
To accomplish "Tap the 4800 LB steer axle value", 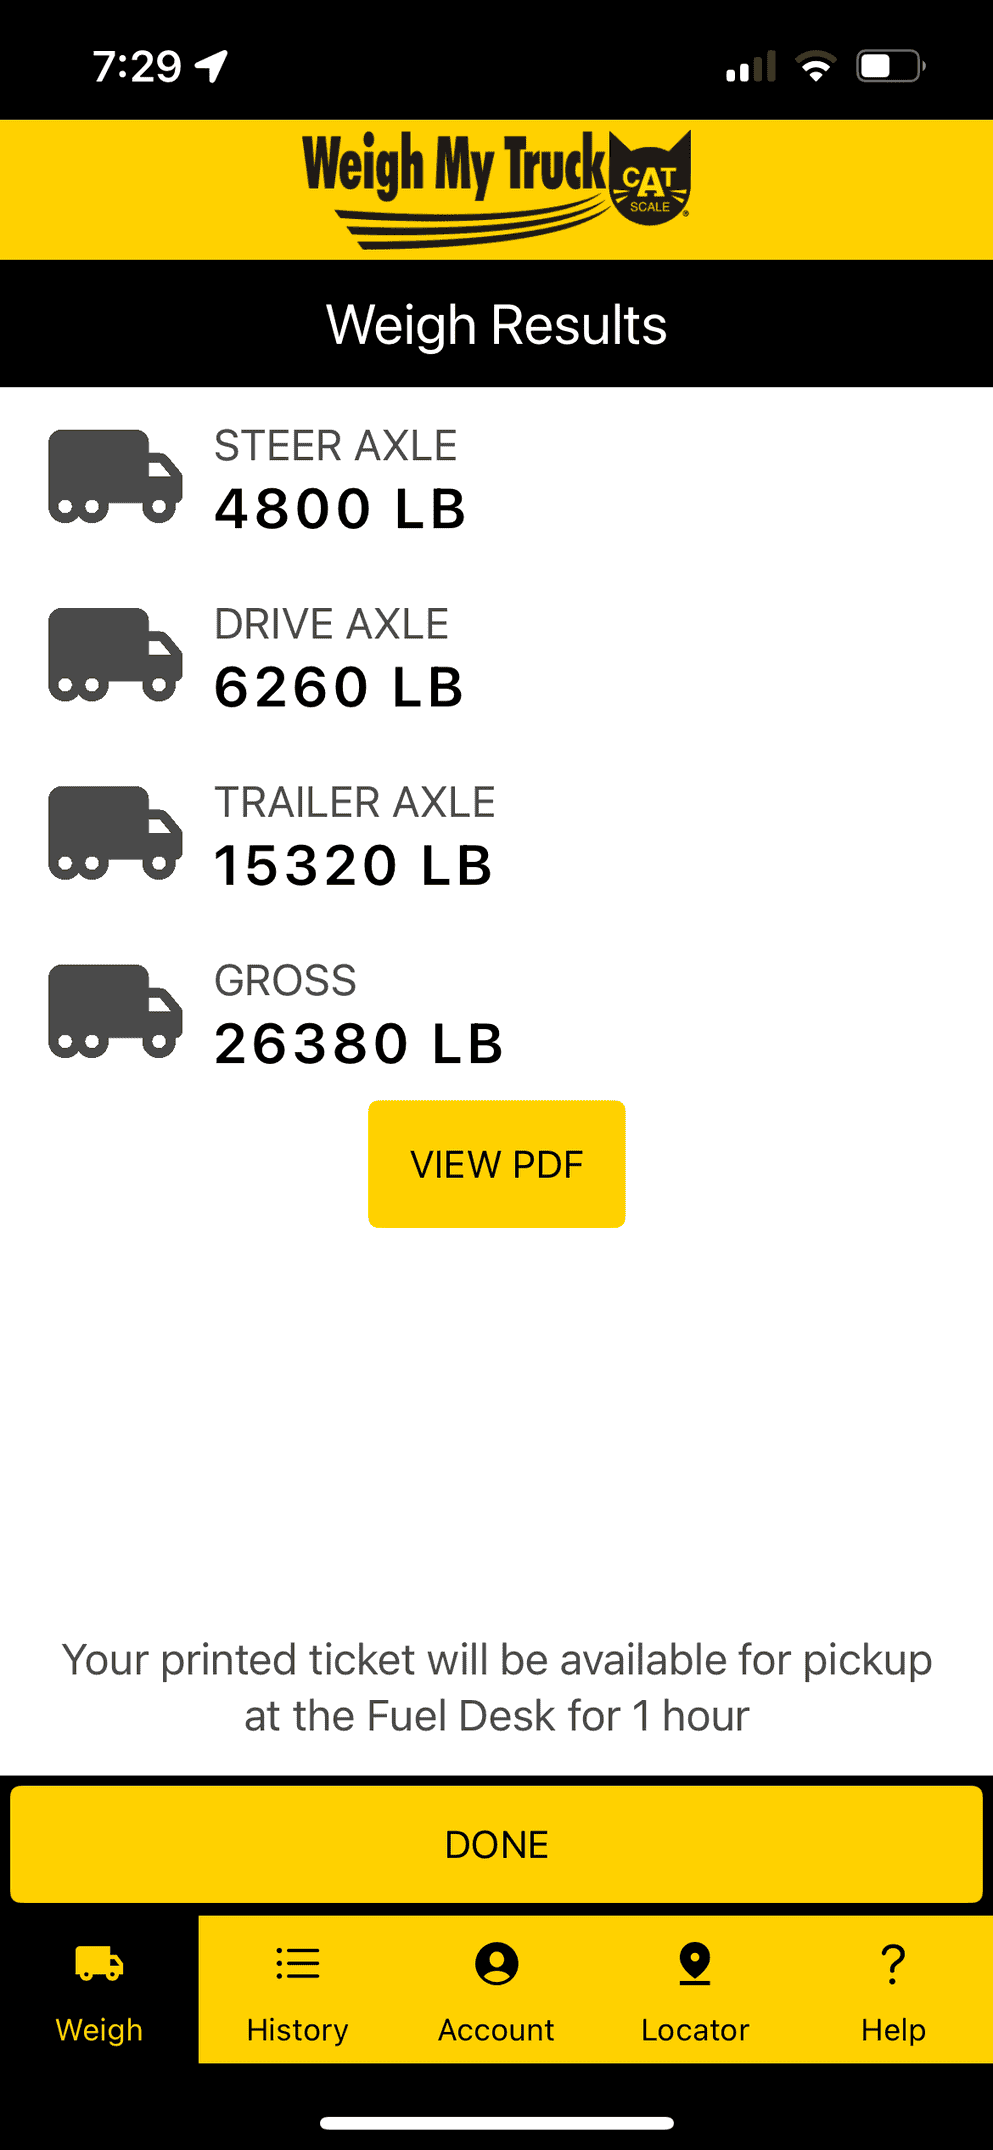I will tap(340, 509).
